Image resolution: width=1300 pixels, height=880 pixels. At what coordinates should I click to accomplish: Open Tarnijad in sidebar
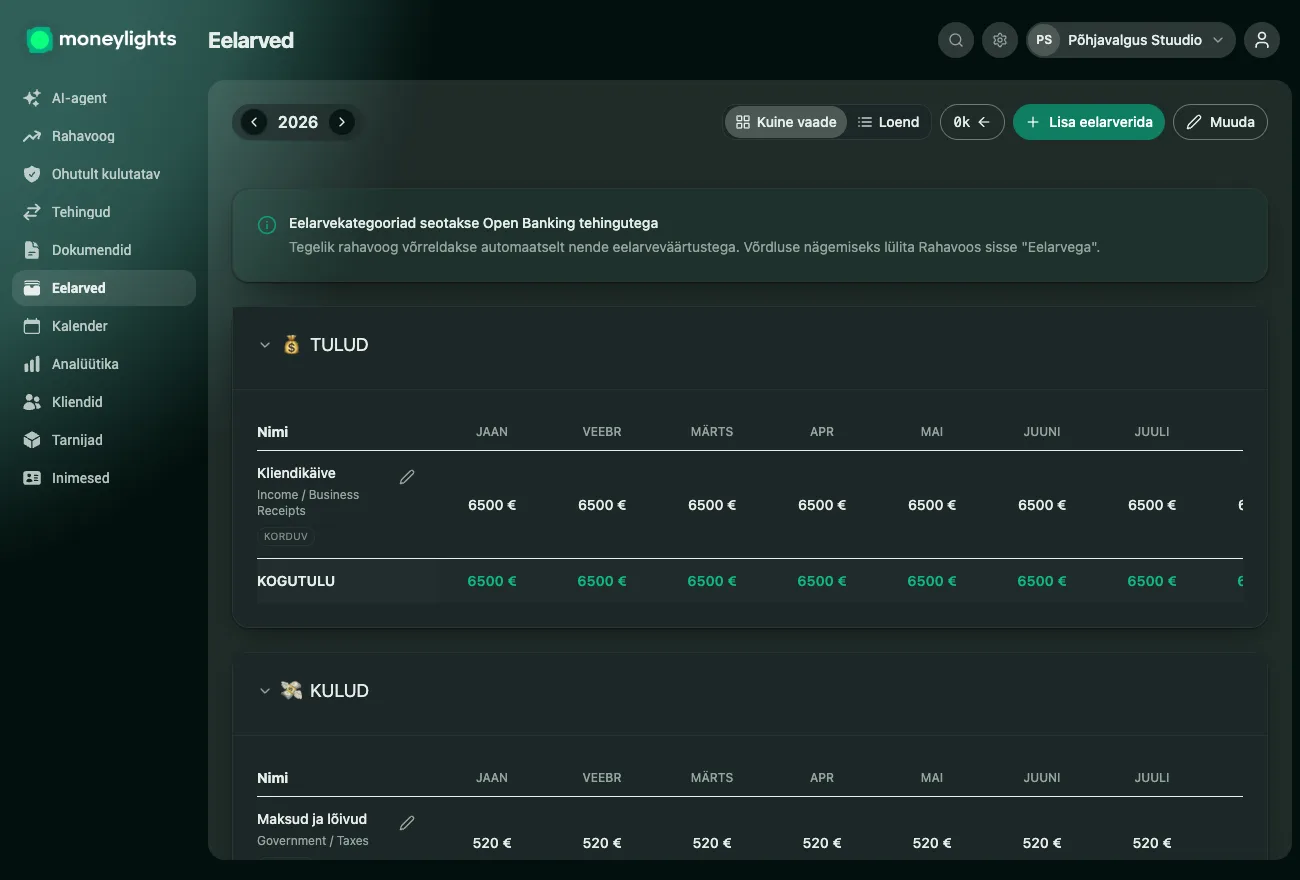pos(104,440)
